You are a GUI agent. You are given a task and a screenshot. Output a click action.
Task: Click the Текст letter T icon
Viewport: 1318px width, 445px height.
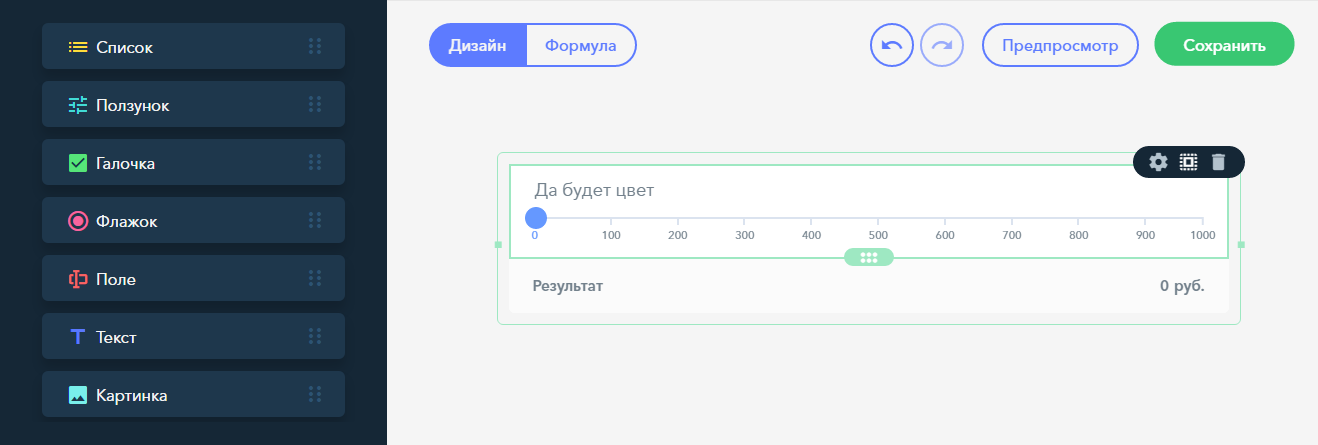coord(78,337)
